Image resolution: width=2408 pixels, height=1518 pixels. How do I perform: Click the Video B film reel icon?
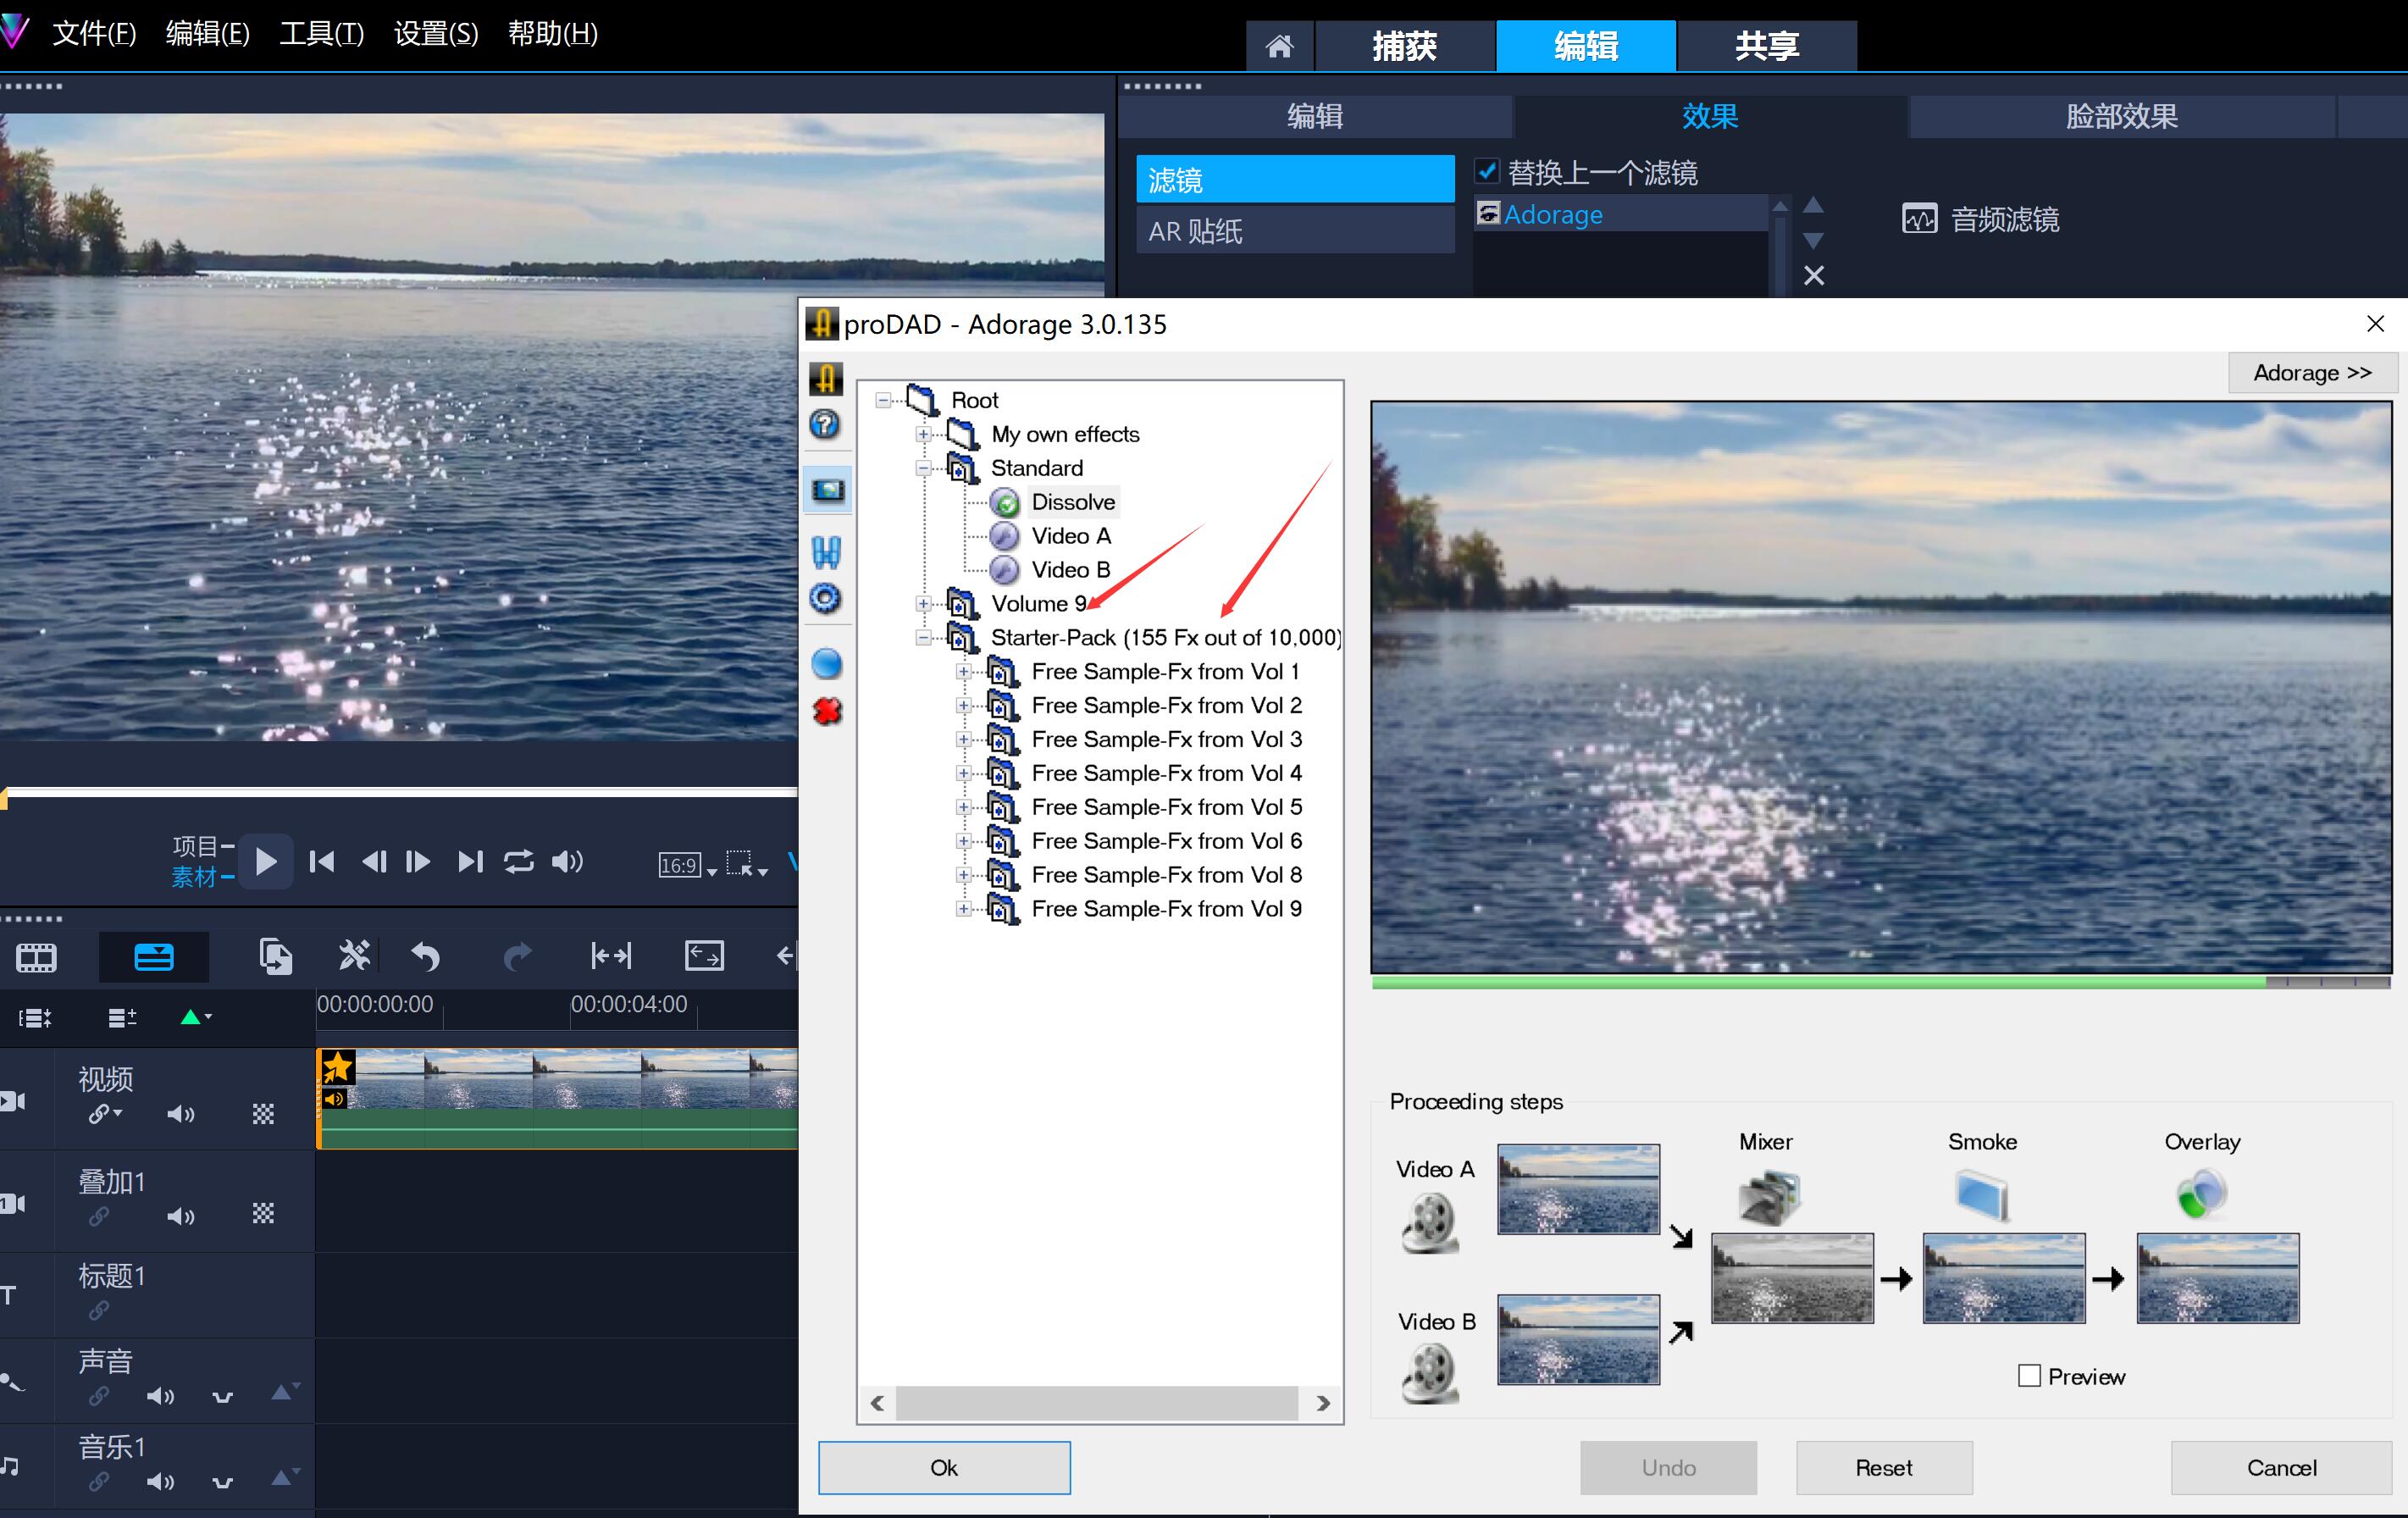coord(1430,1374)
